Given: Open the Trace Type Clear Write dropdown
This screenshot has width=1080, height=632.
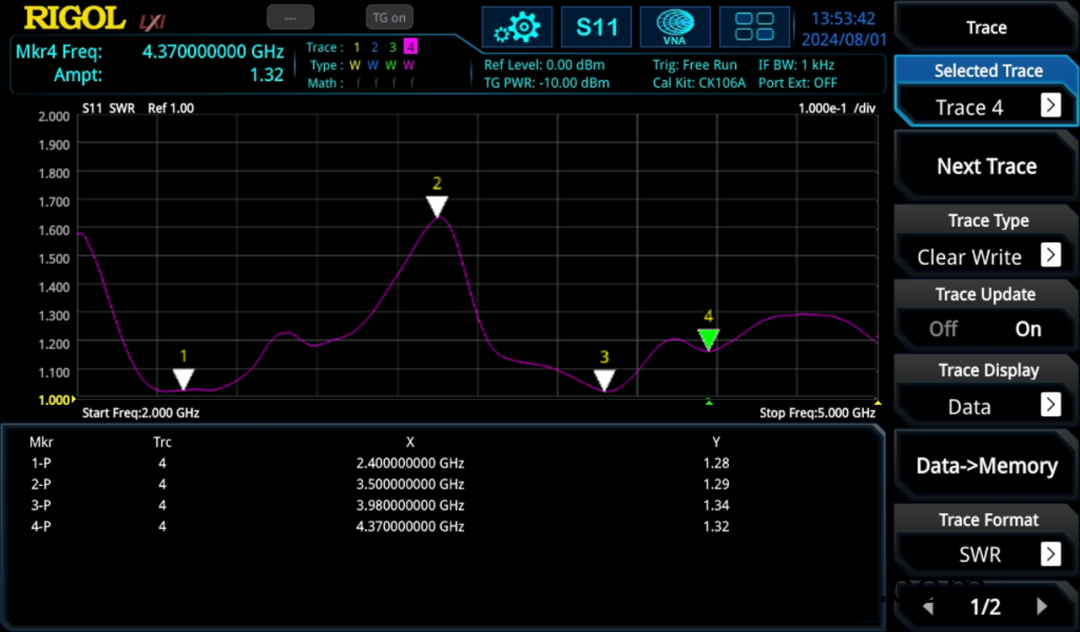Looking at the screenshot, I should pyautogui.click(x=1050, y=255).
